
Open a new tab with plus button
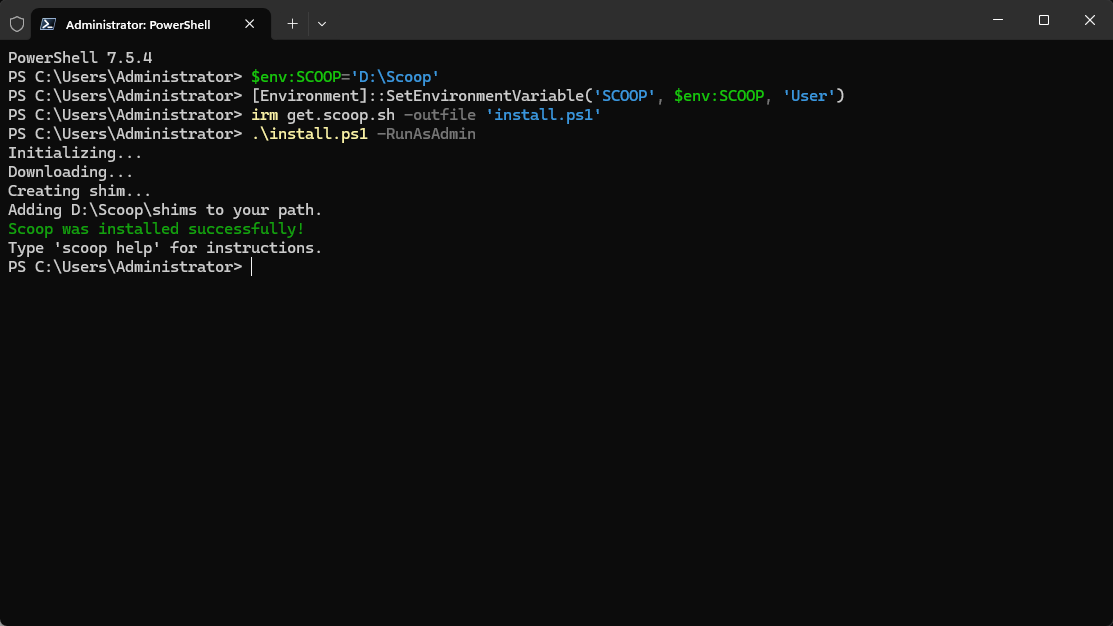tap(292, 23)
